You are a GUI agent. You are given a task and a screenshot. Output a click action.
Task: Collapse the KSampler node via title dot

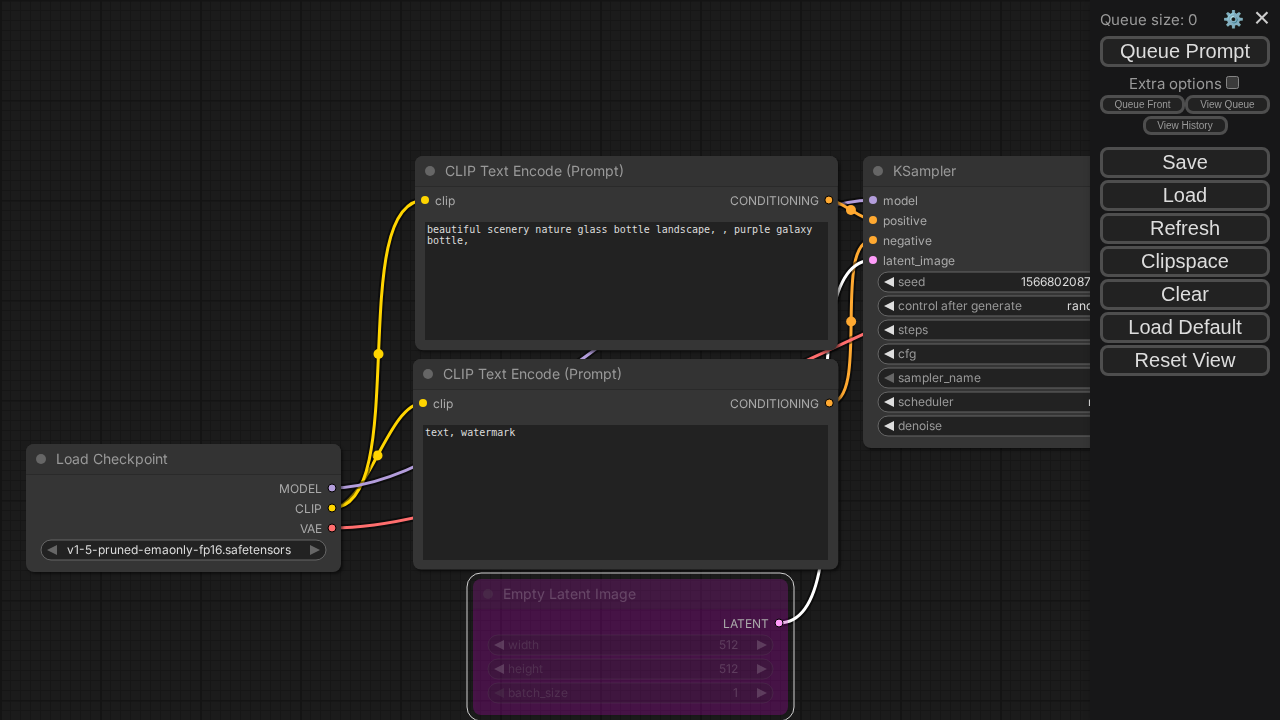(878, 171)
